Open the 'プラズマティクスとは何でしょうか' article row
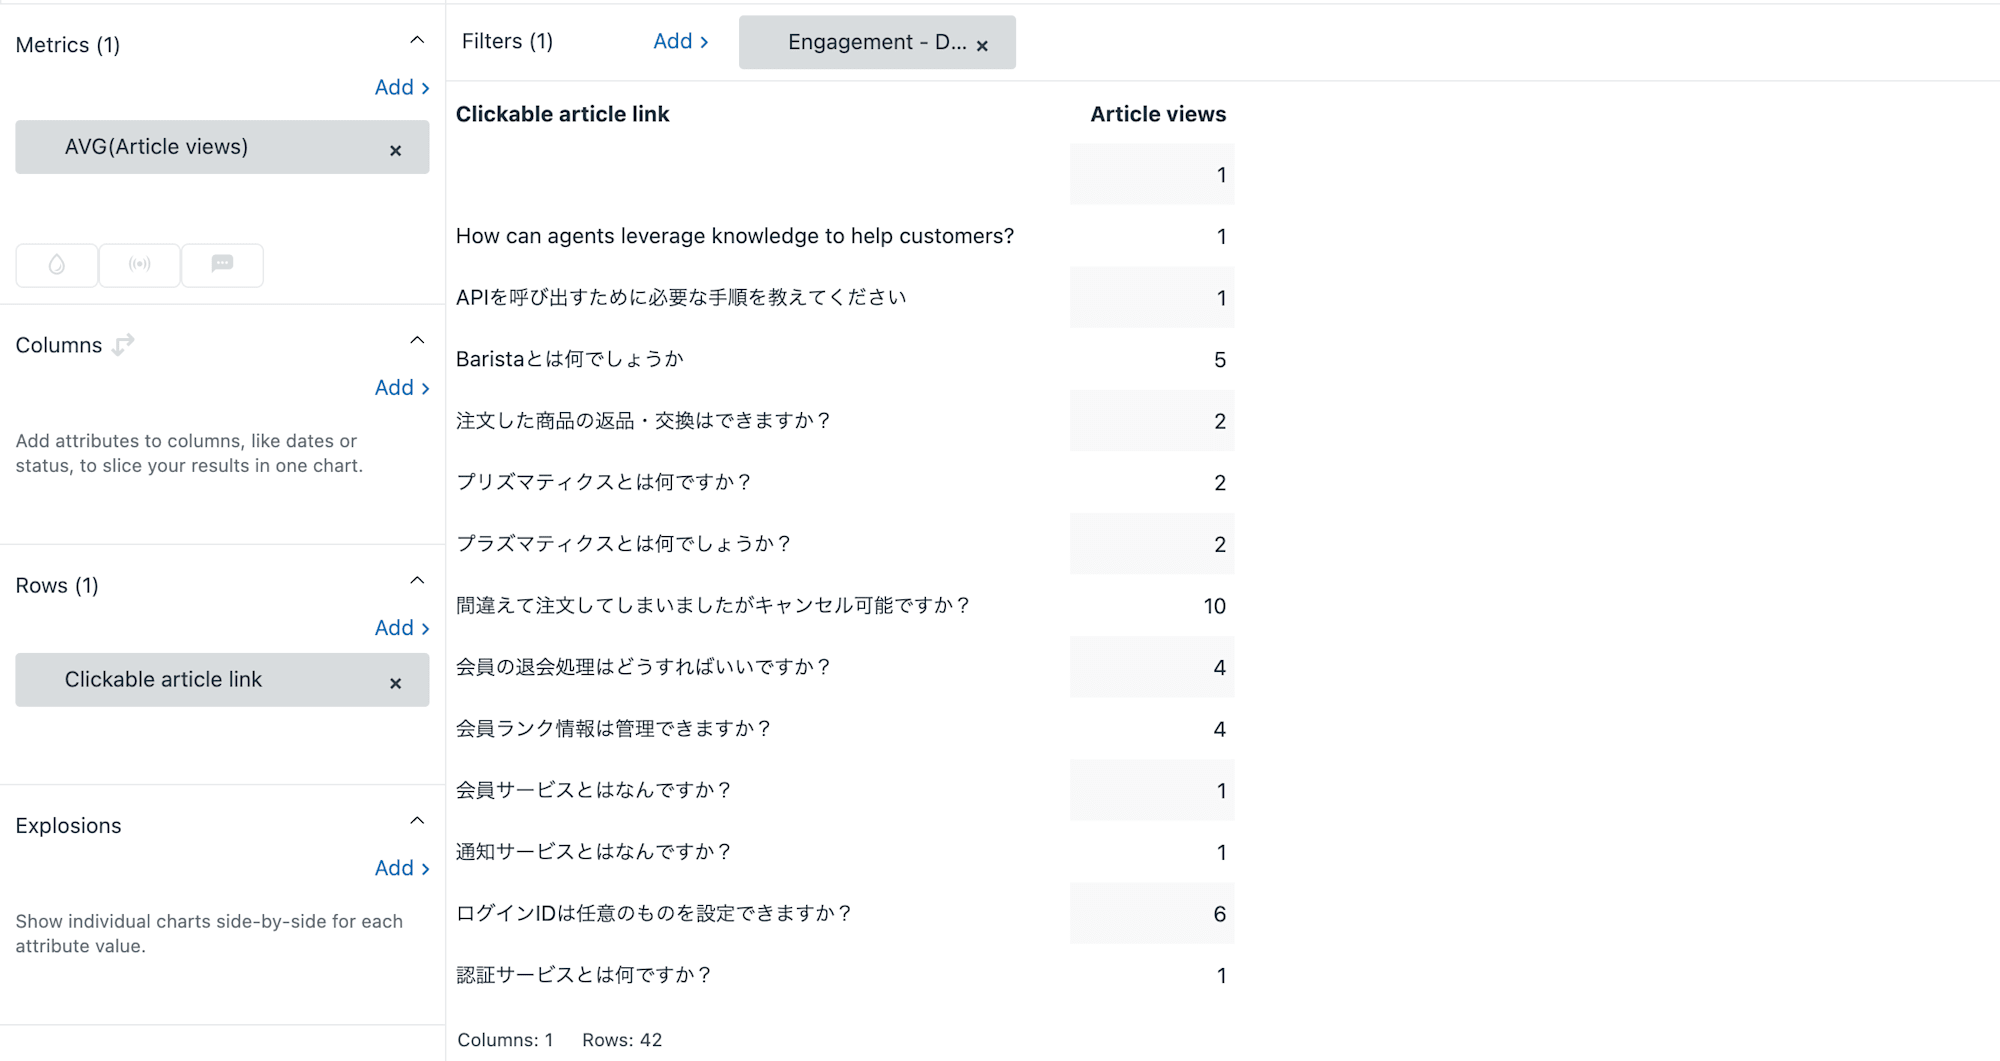The width and height of the screenshot is (2000, 1061). (x=624, y=544)
